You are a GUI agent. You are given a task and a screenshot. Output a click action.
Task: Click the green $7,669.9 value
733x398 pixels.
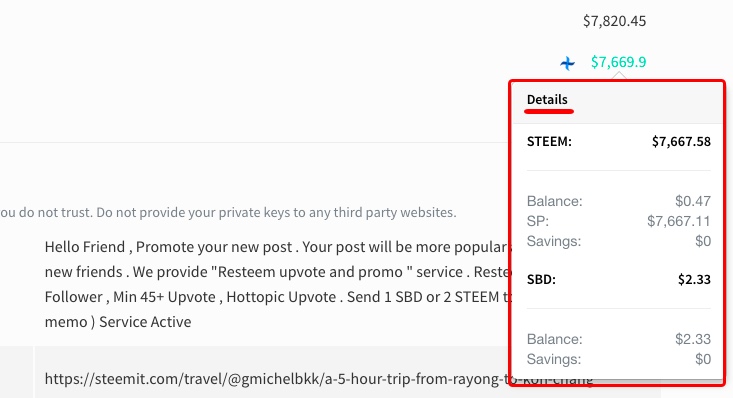[x=618, y=62]
